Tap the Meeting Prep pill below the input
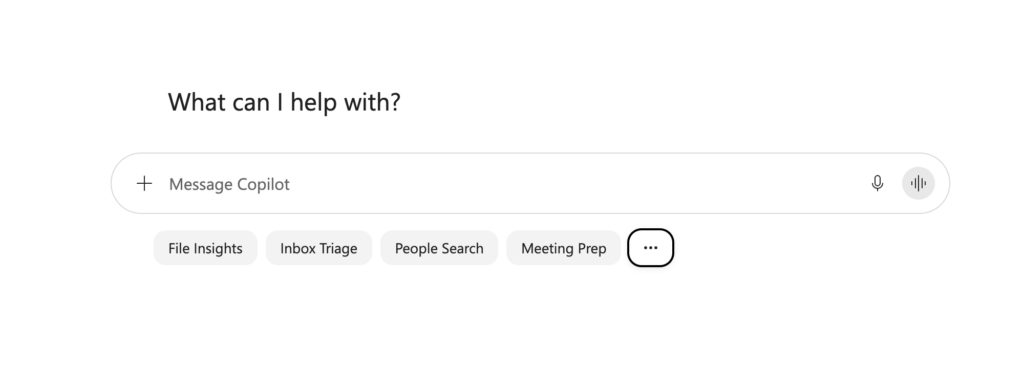The width and height of the screenshot is (1024, 389). [564, 248]
